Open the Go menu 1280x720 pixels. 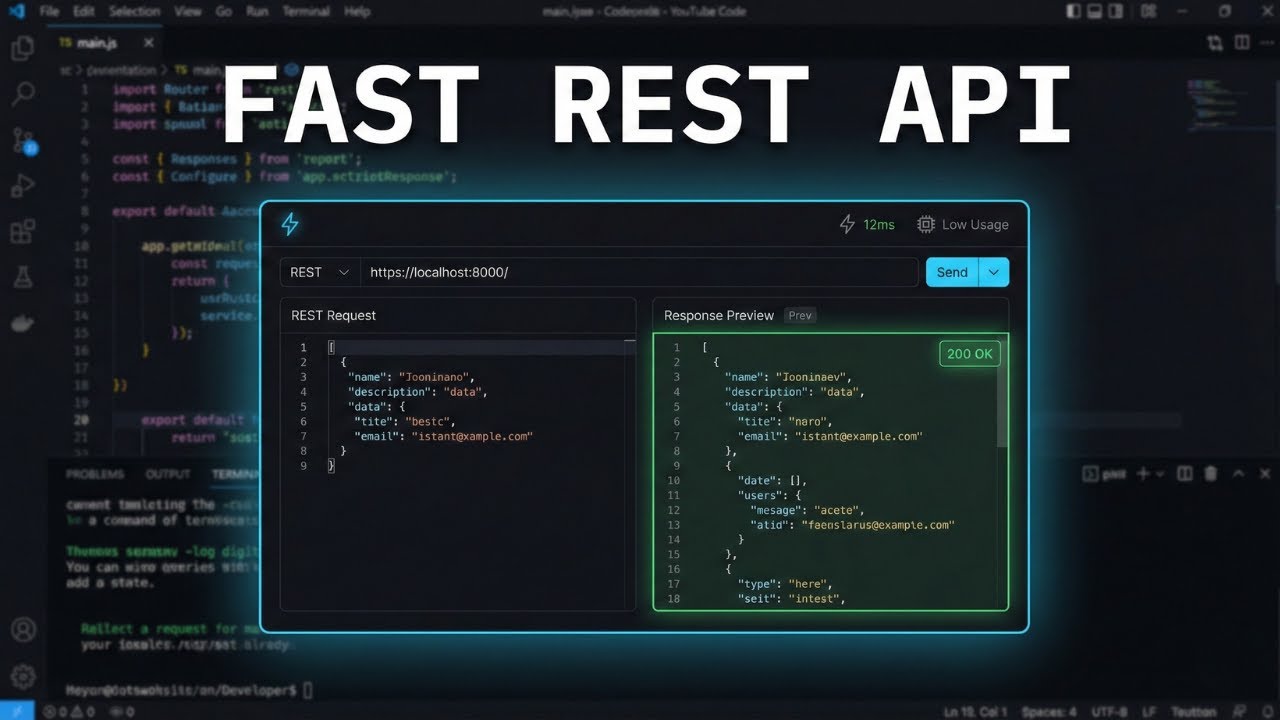224,11
